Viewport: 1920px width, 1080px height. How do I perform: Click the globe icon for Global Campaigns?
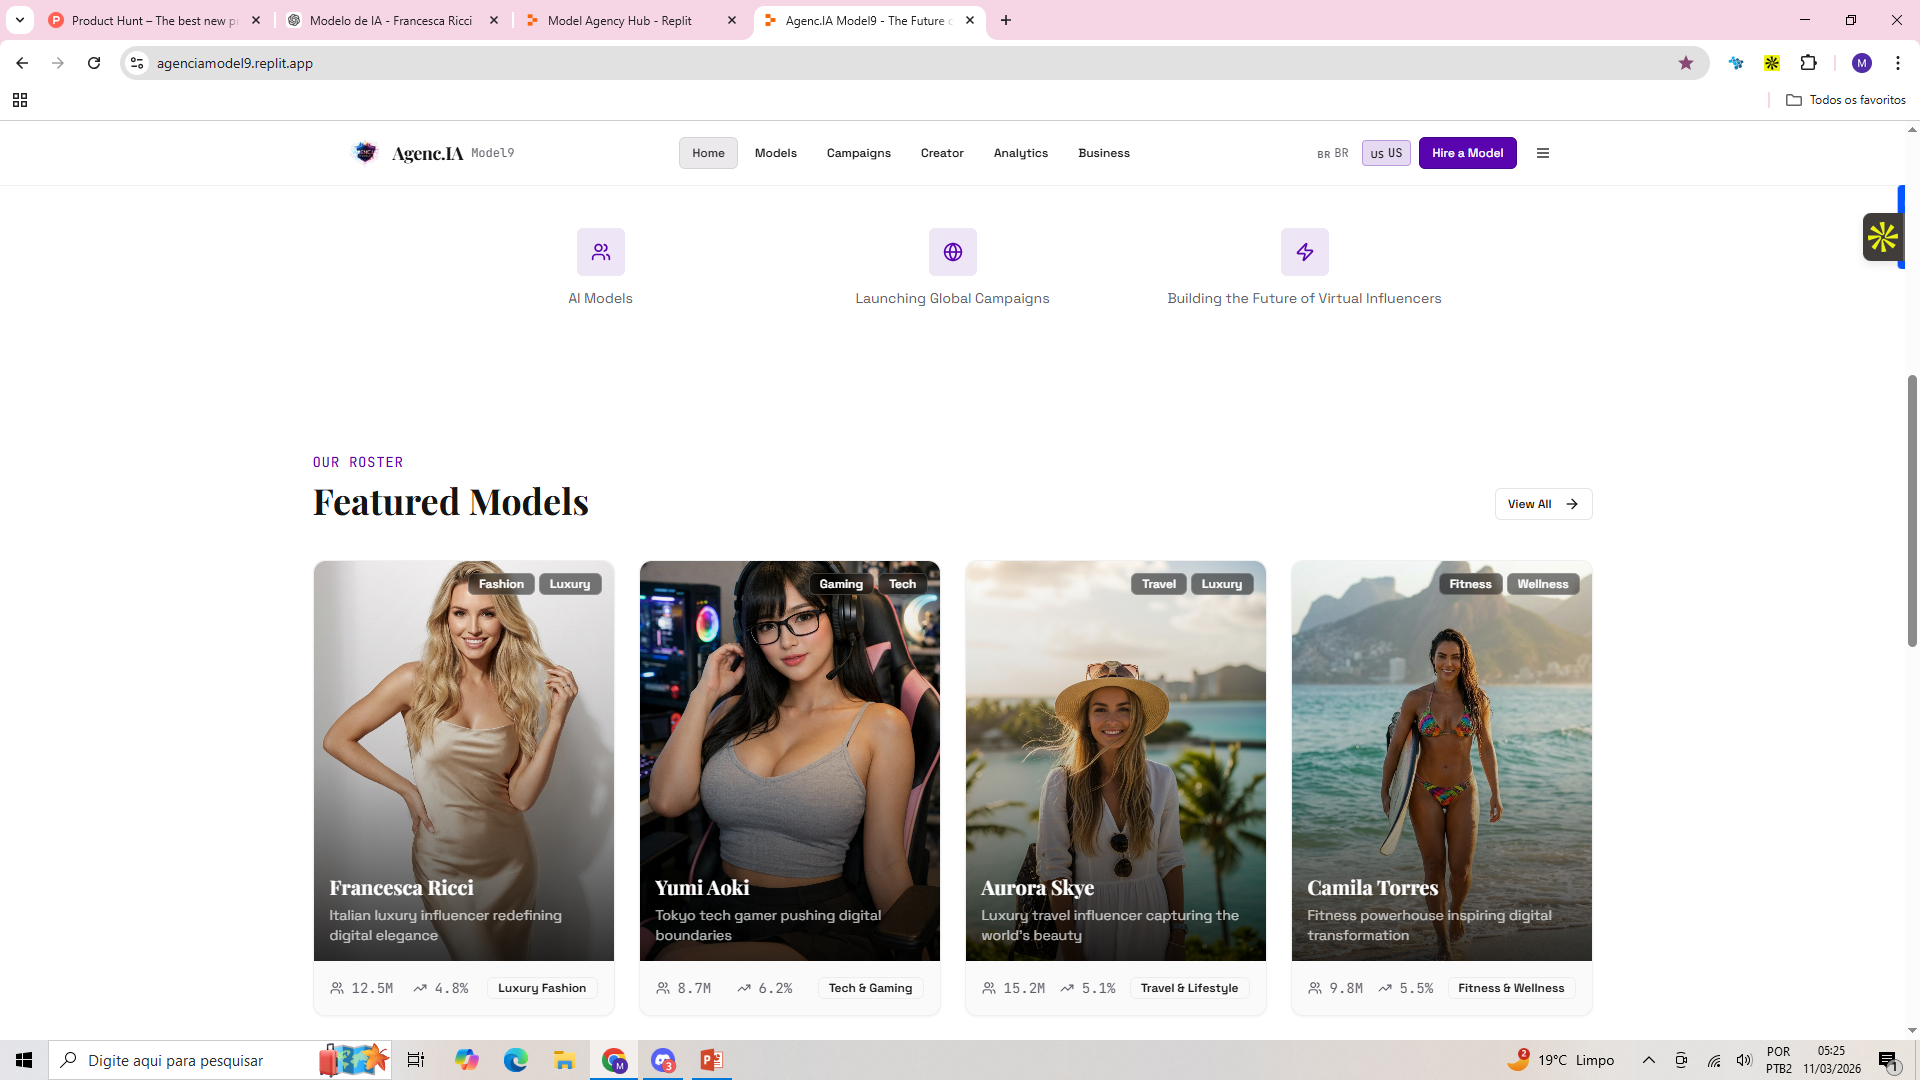click(x=952, y=252)
